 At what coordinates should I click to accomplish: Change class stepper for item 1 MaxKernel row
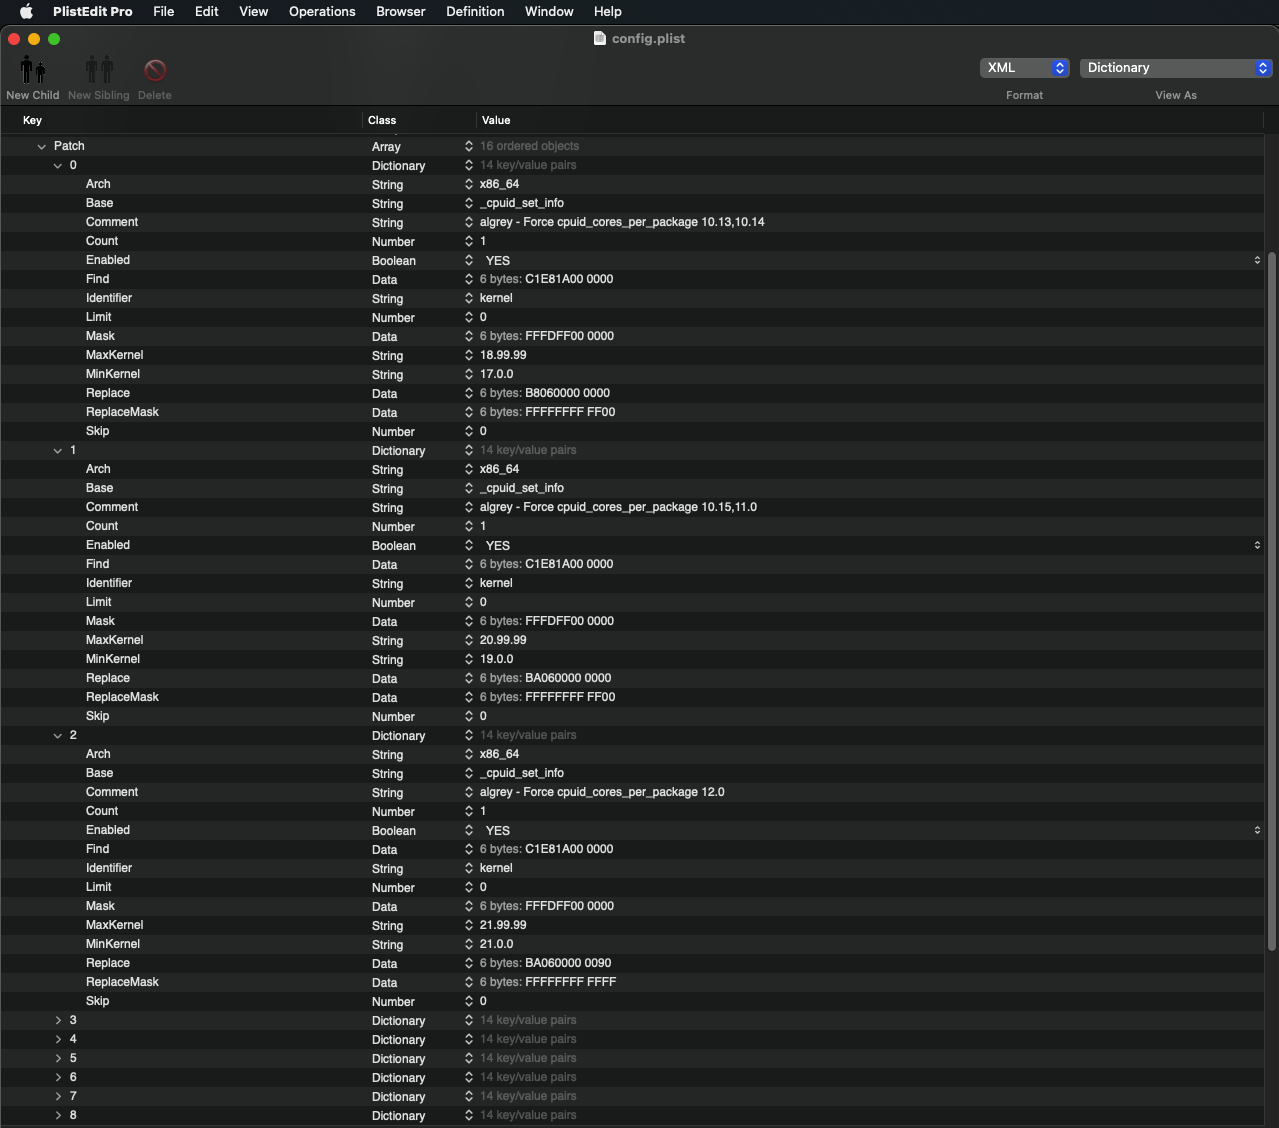tap(469, 640)
